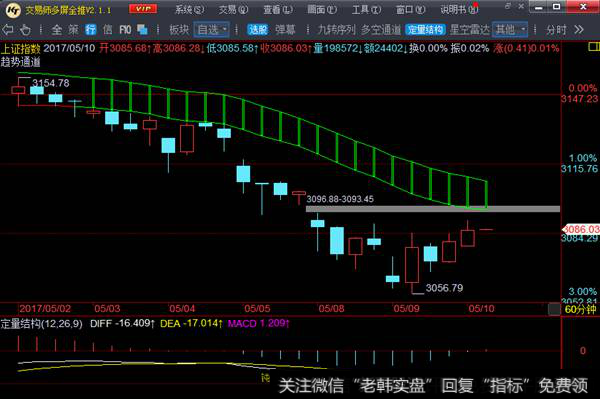Click the 上证指数 index name

tap(21, 49)
